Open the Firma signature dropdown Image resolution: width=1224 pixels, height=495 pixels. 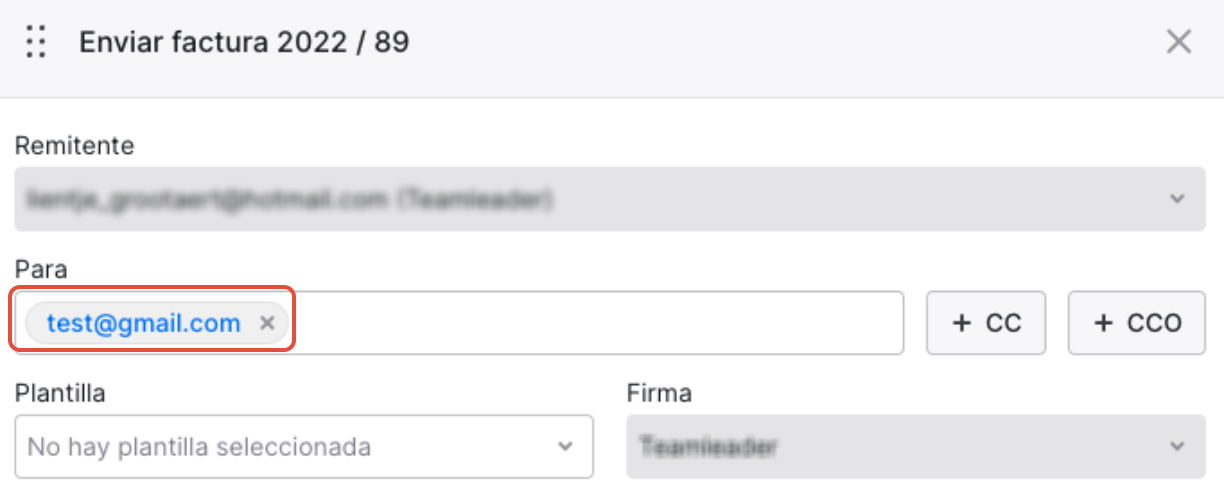point(916,446)
